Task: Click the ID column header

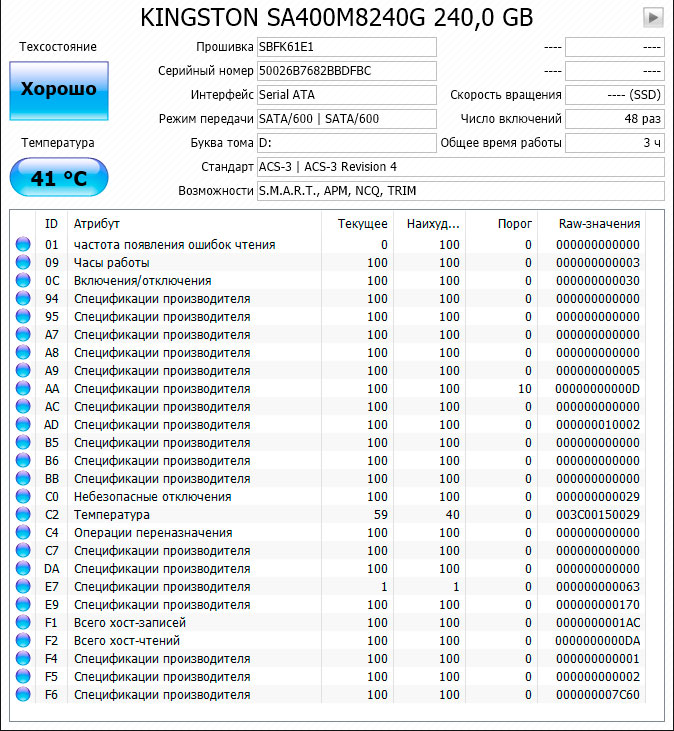Action: (x=51, y=224)
